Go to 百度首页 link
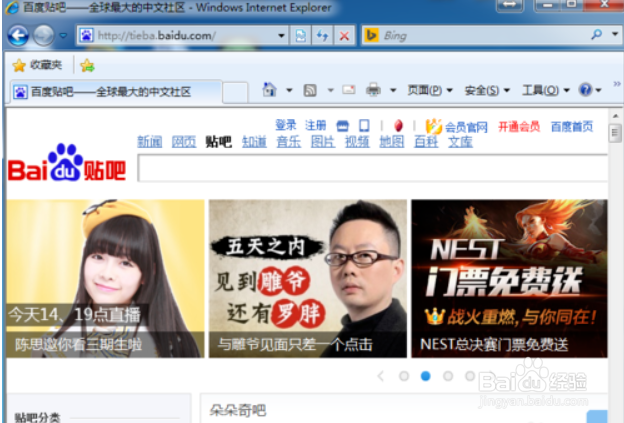Screen dimensions: 624x423 (572, 127)
